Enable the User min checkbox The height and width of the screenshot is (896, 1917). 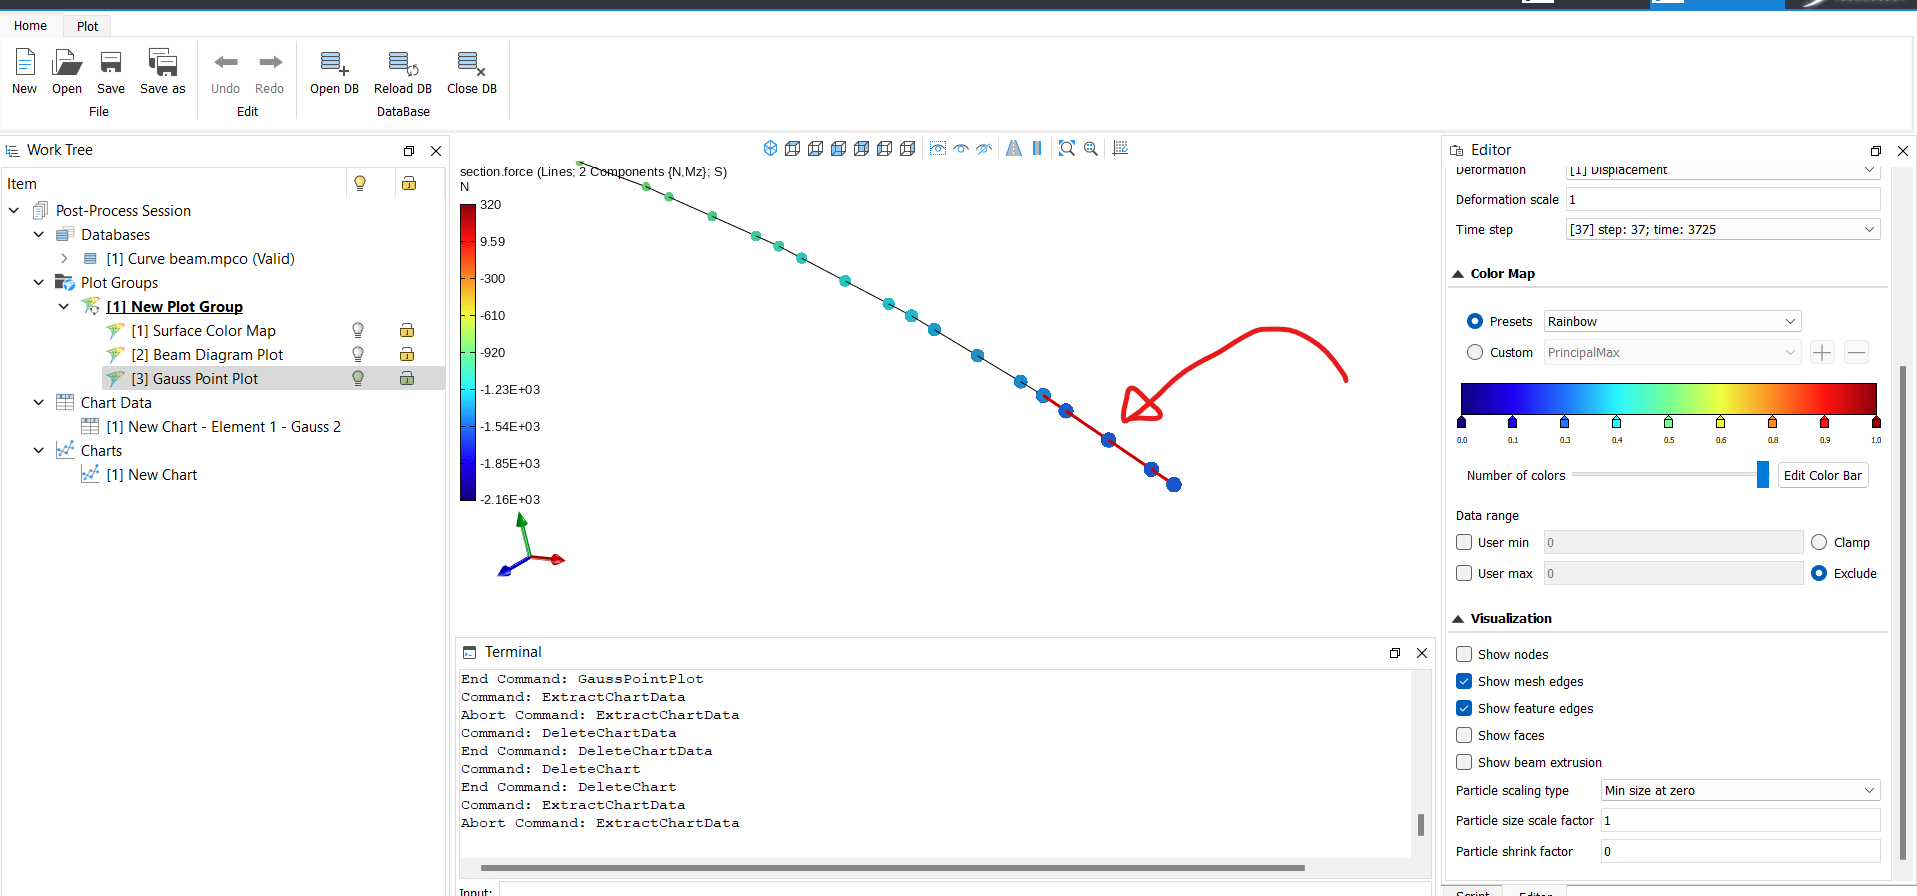(1464, 542)
